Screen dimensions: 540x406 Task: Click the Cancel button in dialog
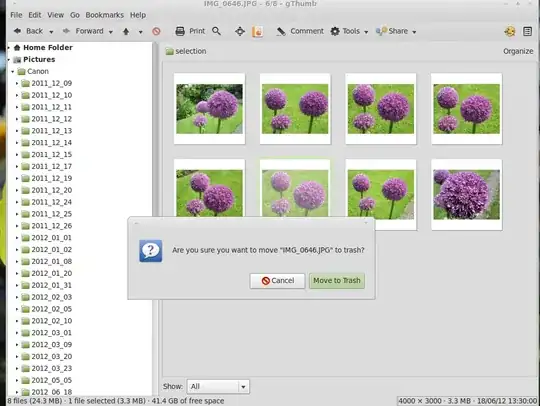pos(277,281)
